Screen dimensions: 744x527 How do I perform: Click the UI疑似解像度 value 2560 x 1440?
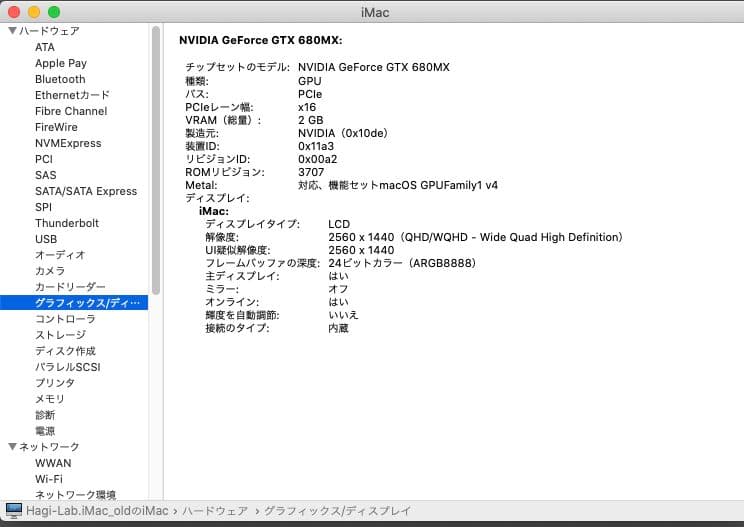(361, 250)
